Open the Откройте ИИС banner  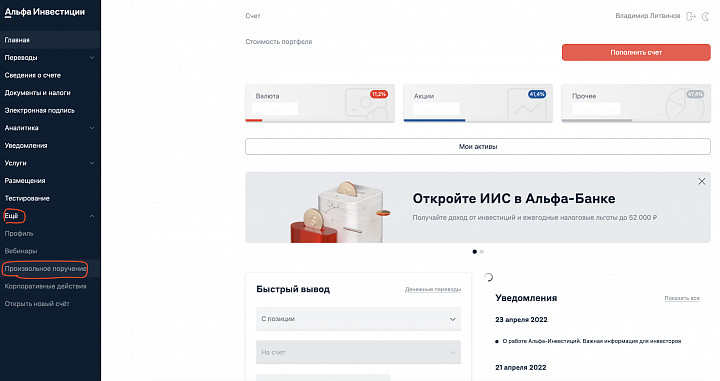[478, 207]
